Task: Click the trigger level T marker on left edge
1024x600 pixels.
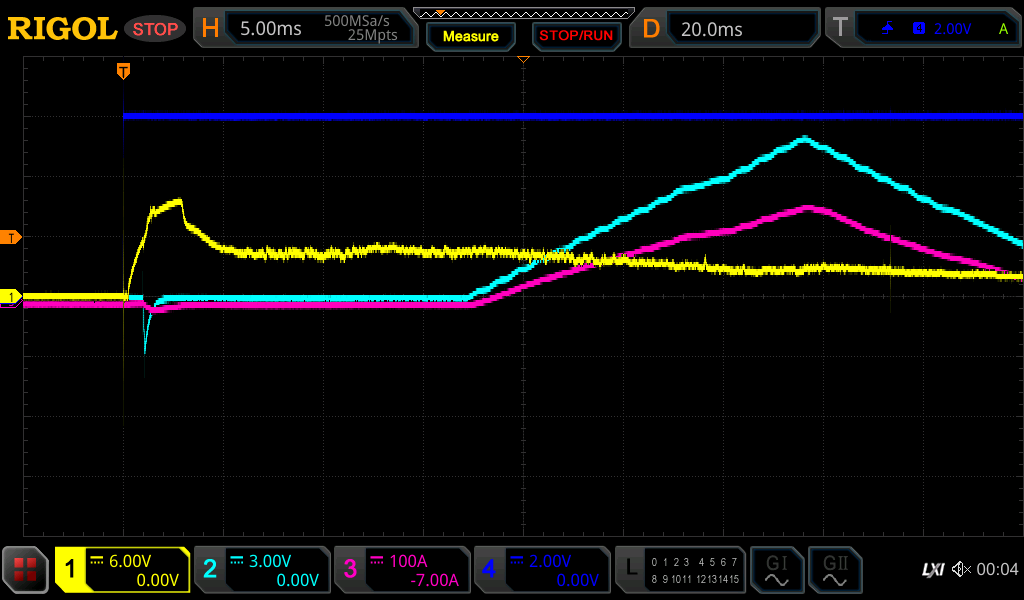Action: pos(11,237)
